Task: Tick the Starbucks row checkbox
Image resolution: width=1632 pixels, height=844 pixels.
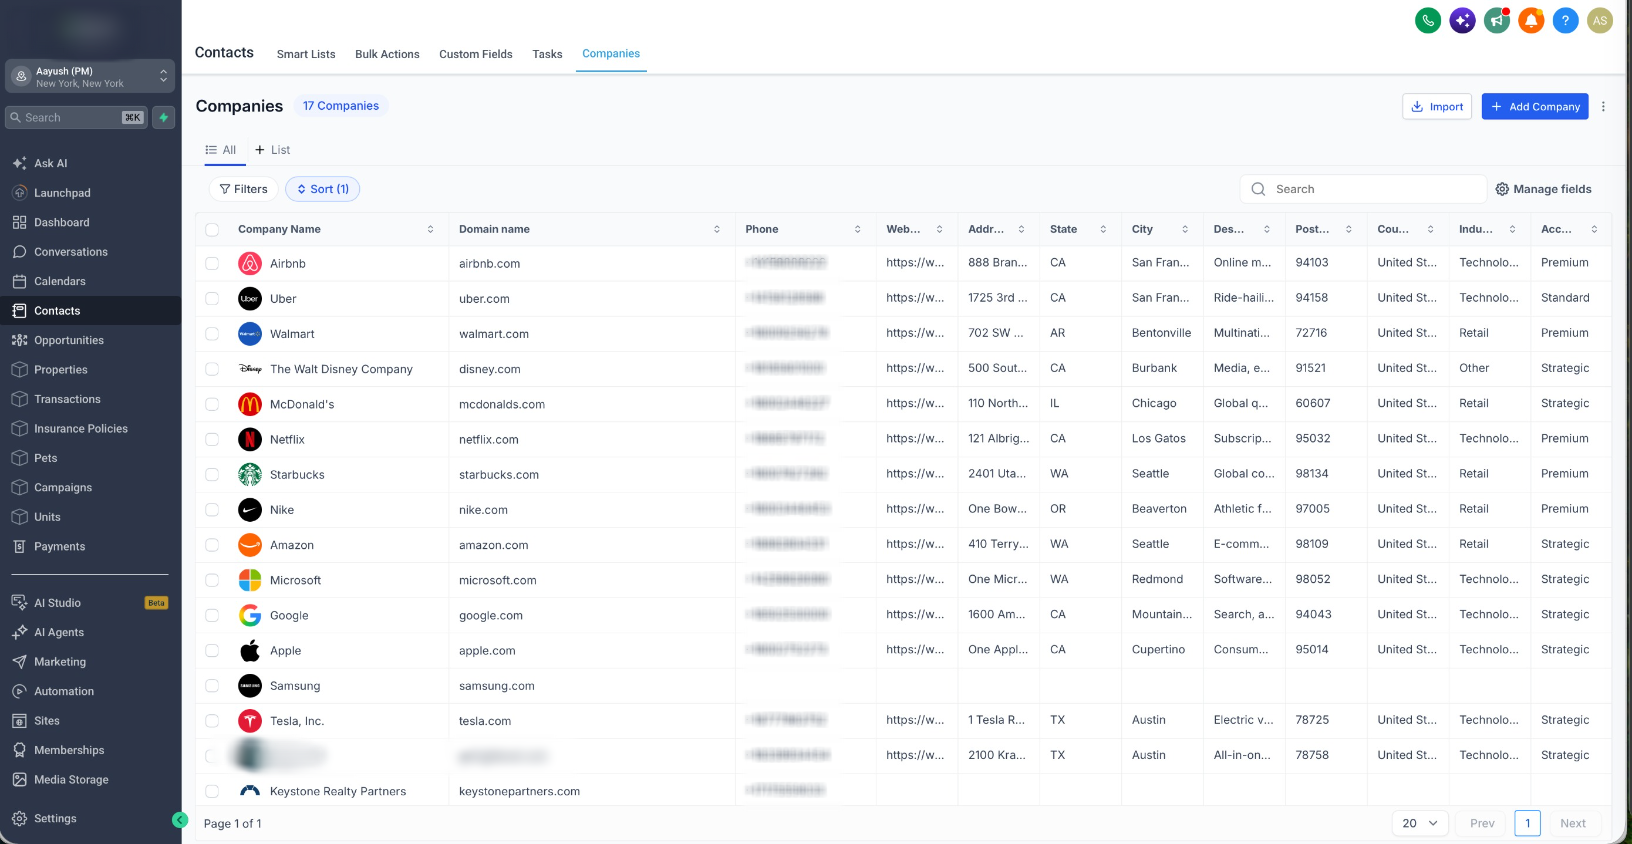Action: click(212, 475)
